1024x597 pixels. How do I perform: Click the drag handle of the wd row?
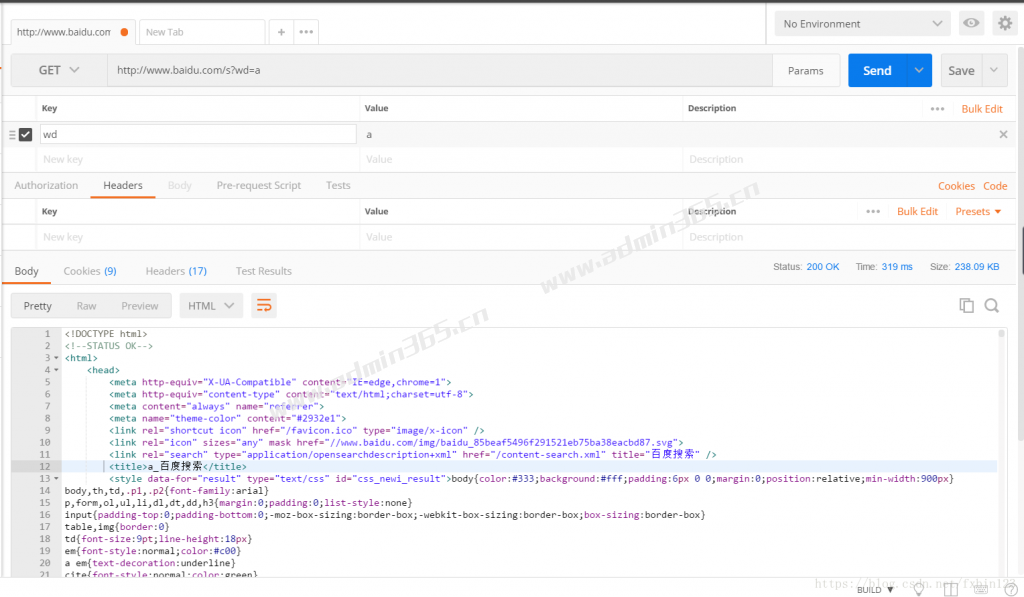click(12, 135)
